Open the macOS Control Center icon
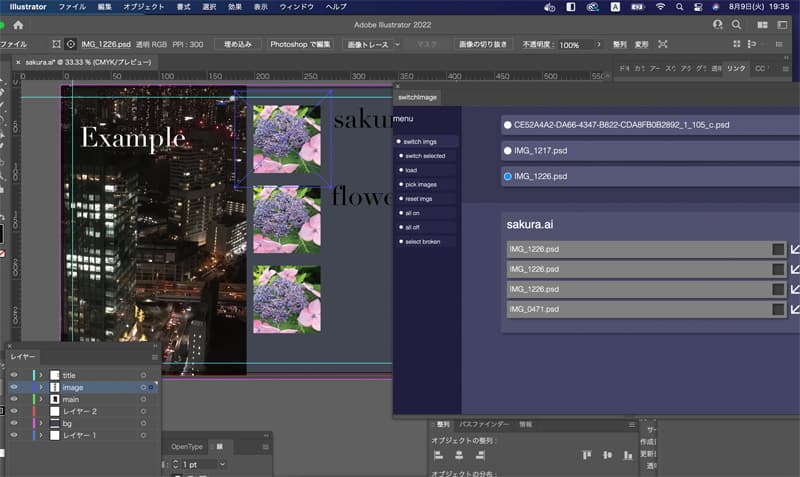This screenshot has height=477, width=800. click(x=698, y=7)
